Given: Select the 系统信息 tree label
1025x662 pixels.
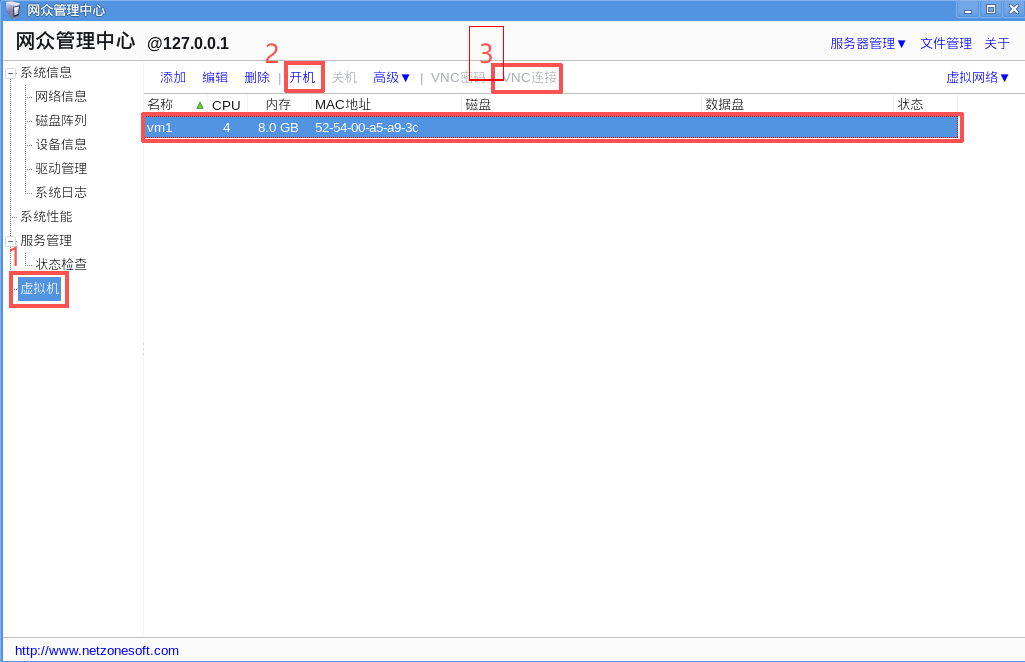Looking at the screenshot, I should click(46, 73).
